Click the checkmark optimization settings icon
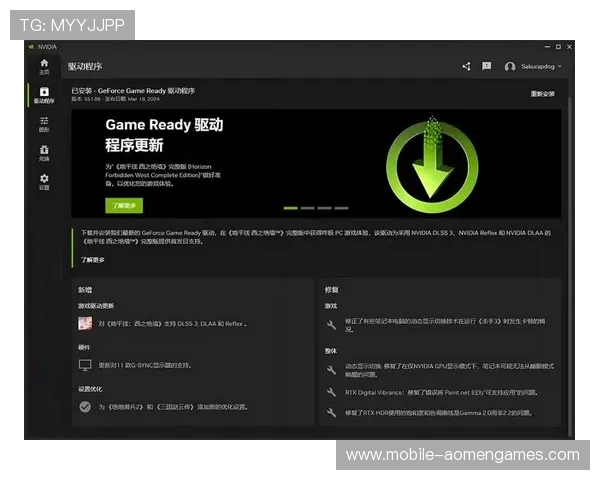The width and height of the screenshot is (600, 480). [85, 407]
